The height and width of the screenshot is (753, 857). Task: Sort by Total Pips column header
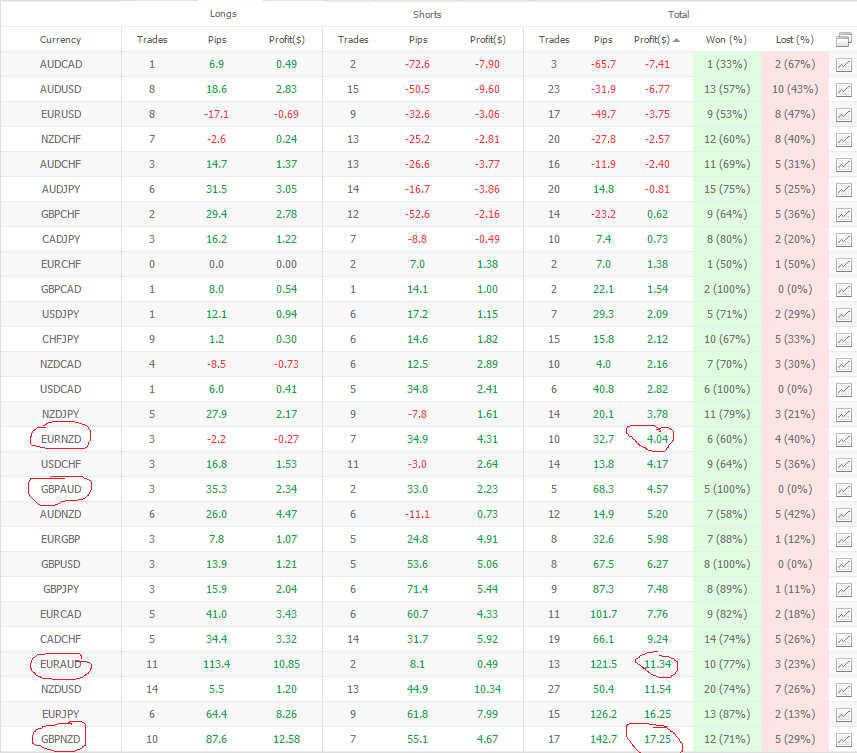pos(603,39)
